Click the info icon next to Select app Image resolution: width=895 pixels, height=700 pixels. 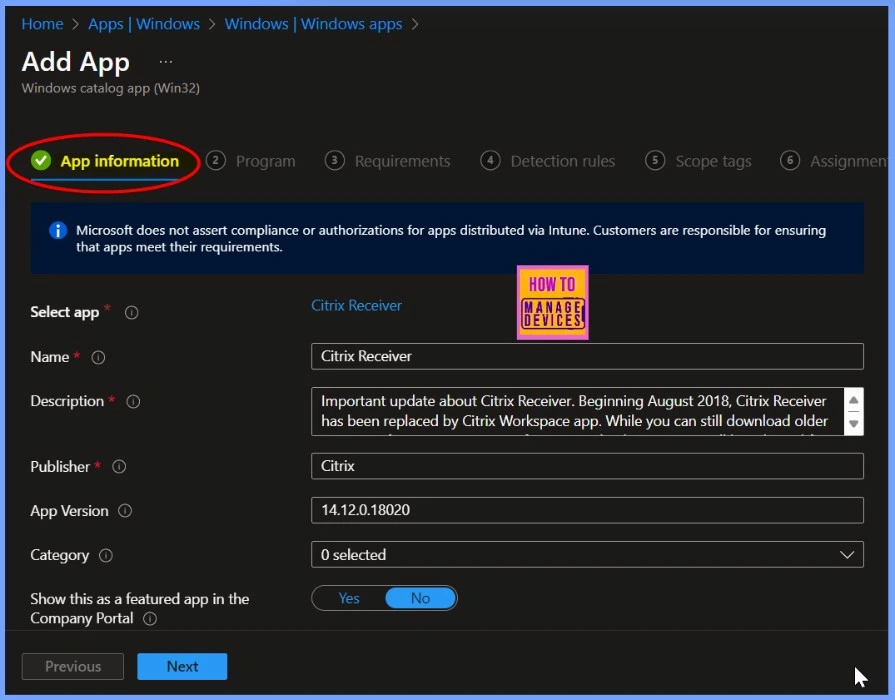pos(131,312)
